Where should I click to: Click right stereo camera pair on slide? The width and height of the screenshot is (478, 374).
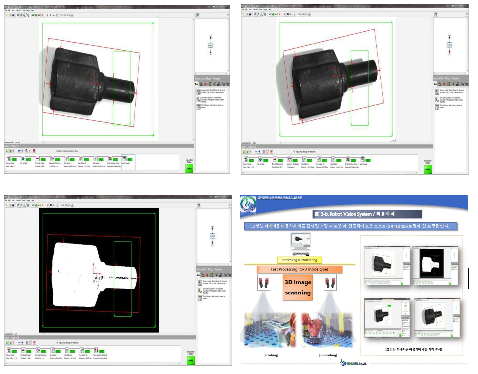(331, 283)
